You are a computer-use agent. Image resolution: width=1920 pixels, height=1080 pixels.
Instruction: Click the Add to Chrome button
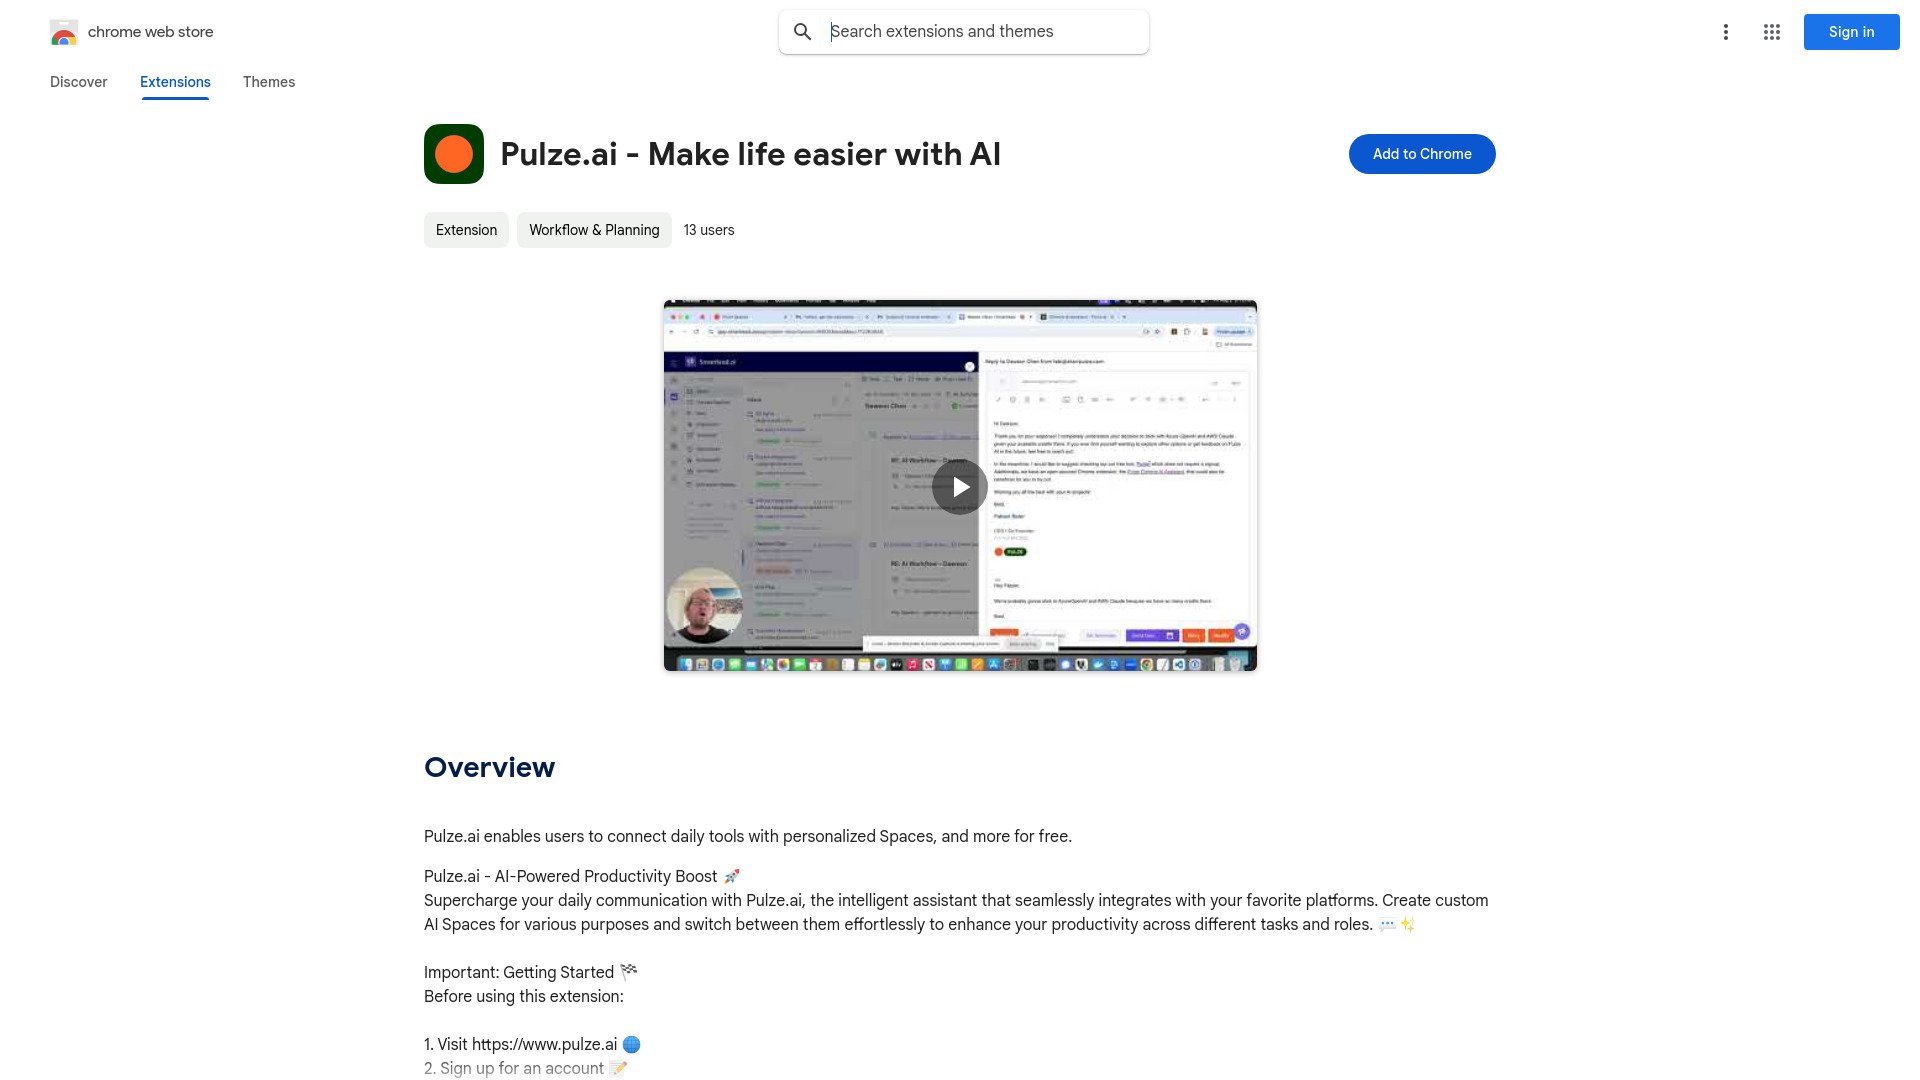point(1422,153)
